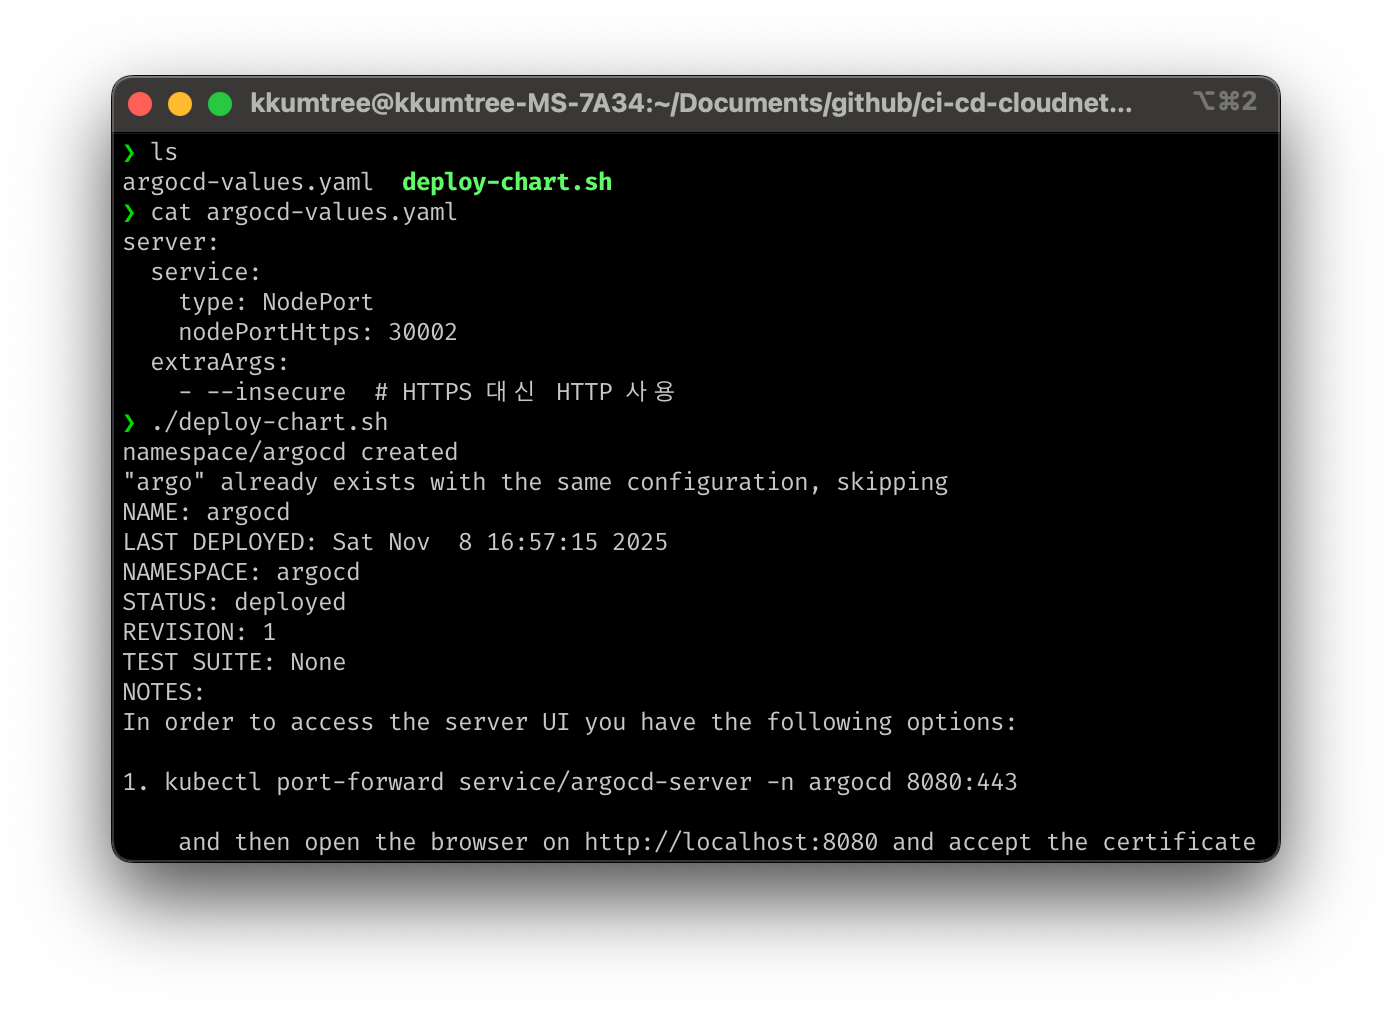Click the terminal title bar path text
The image size is (1392, 1010).
tap(691, 103)
